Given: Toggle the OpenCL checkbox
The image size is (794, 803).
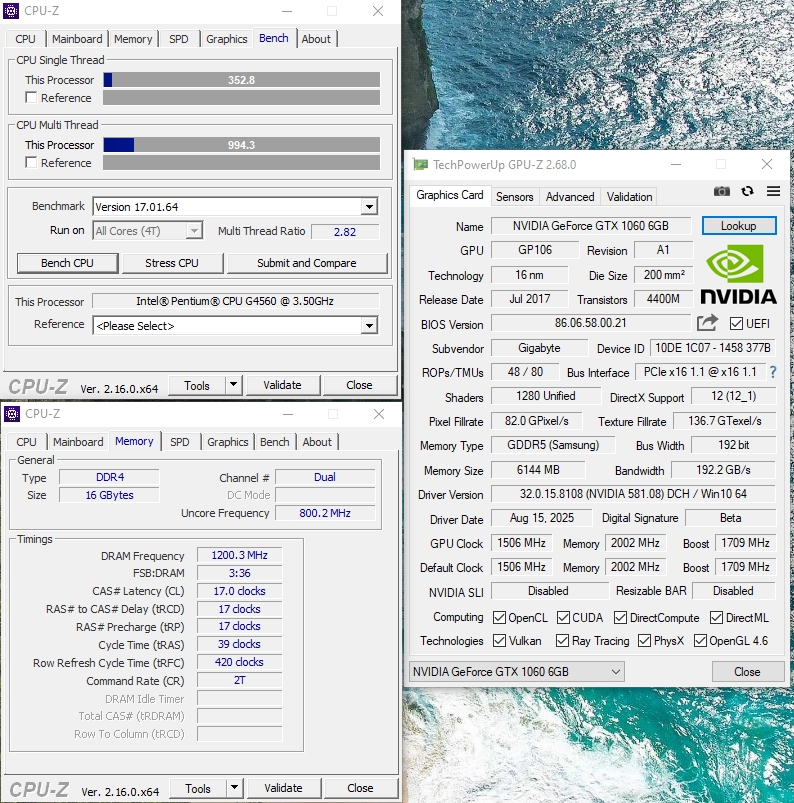Looking at the screenshot, I should [499, 618].
